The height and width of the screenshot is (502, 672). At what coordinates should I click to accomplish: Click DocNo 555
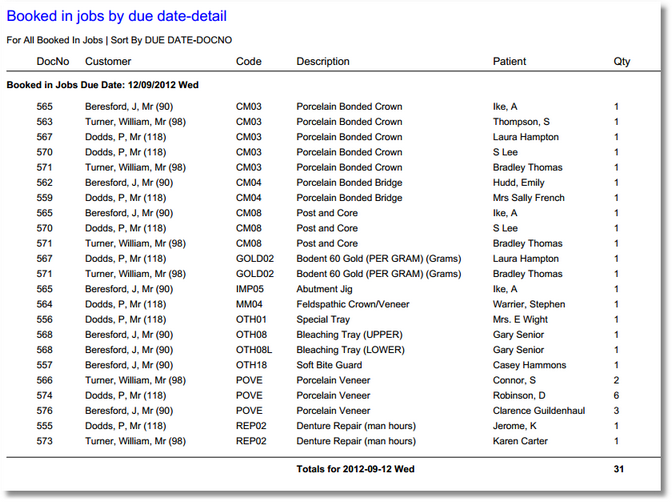[45, 426]
